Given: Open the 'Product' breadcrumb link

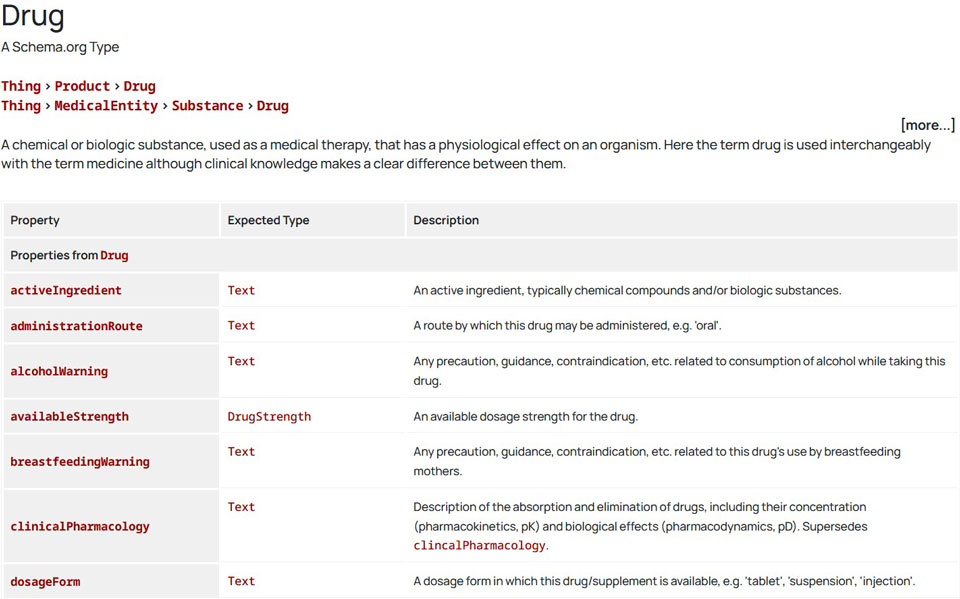Looking at the screenshot, I should (x=82, y=86).
